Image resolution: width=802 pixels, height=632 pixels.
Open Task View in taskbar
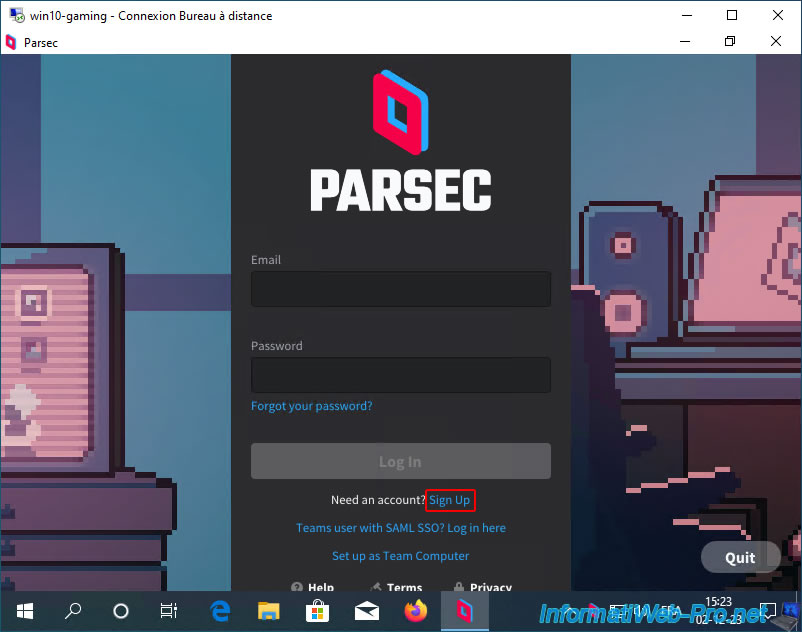[169, 611]
